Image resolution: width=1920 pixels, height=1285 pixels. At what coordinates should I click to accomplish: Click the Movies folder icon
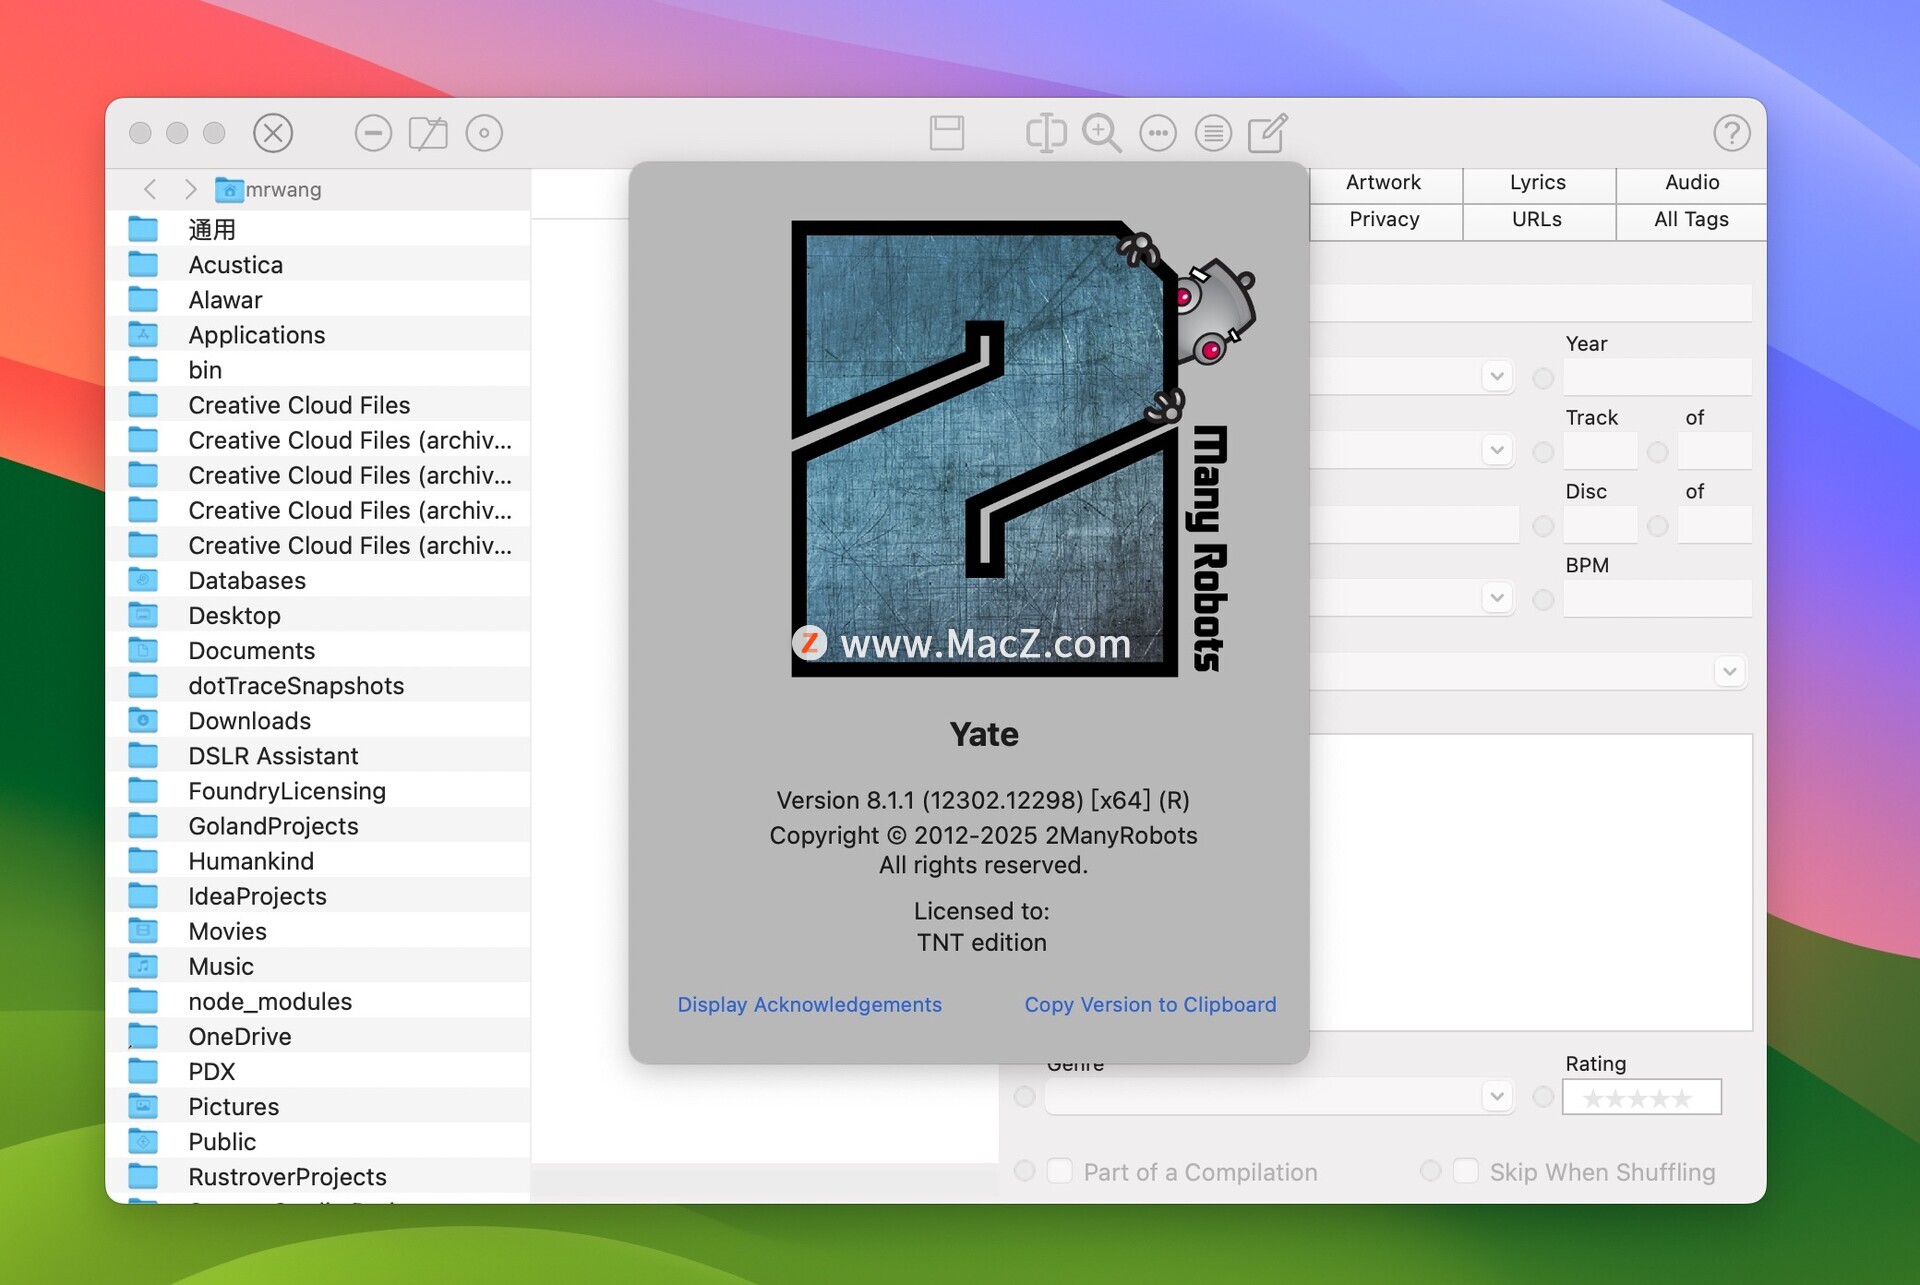point(143,931)
